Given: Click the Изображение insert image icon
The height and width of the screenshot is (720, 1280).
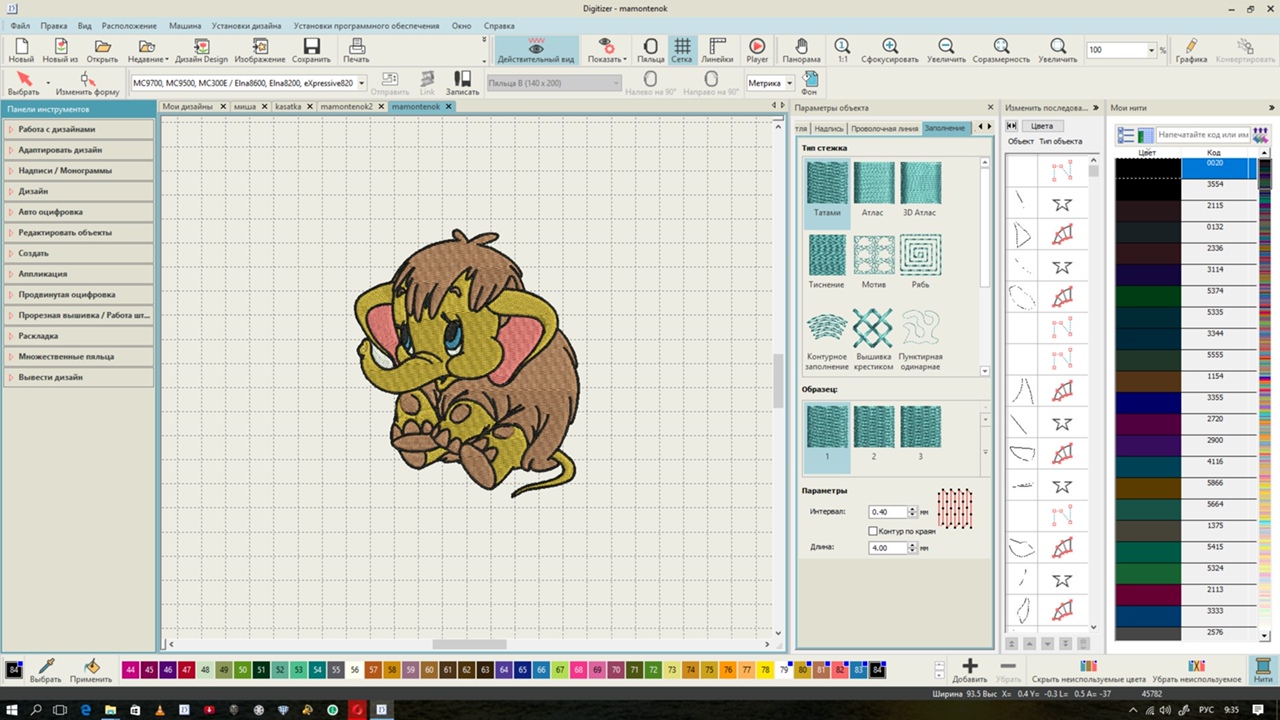Looking at the screenshot, I should (x=260, y=50).
